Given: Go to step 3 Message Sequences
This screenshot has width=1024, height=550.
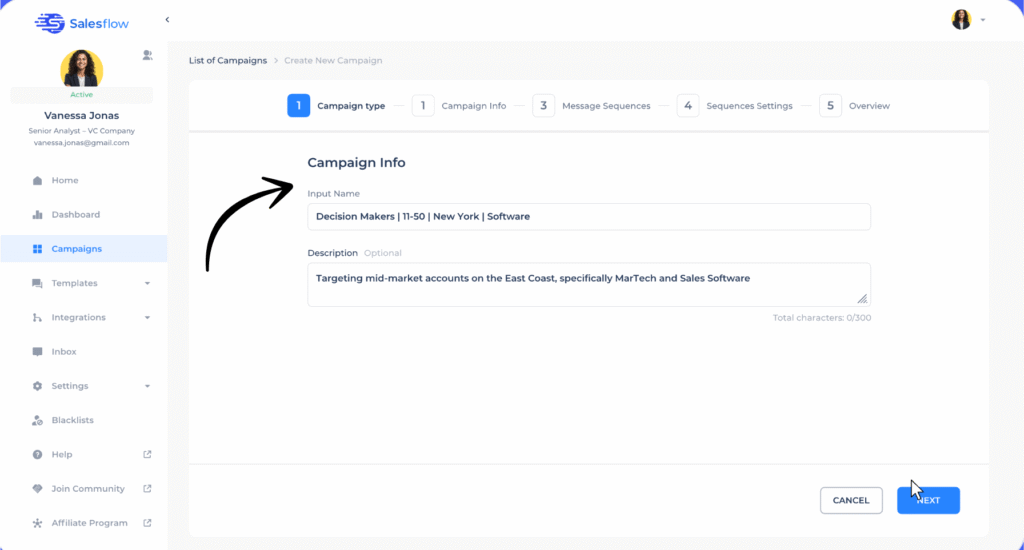Looking at the screenshot, I should coord(593,106).
